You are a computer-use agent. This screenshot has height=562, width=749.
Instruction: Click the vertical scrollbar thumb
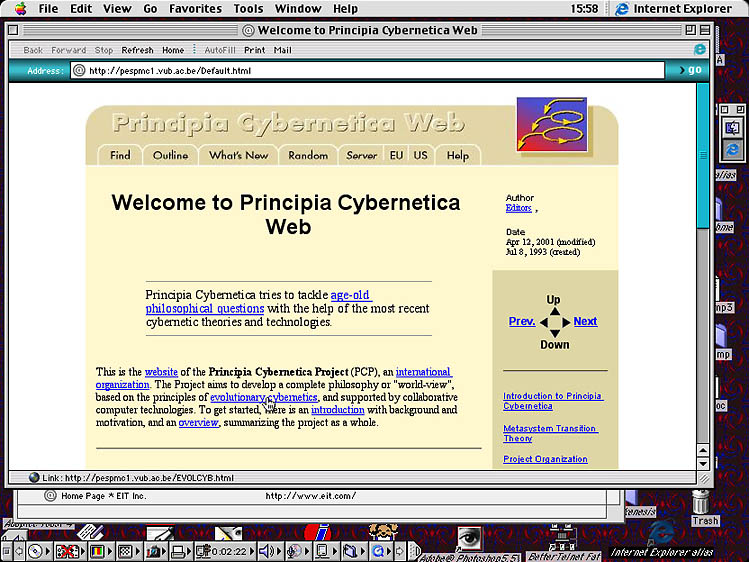pyautogui.click(x=703, y=156)
